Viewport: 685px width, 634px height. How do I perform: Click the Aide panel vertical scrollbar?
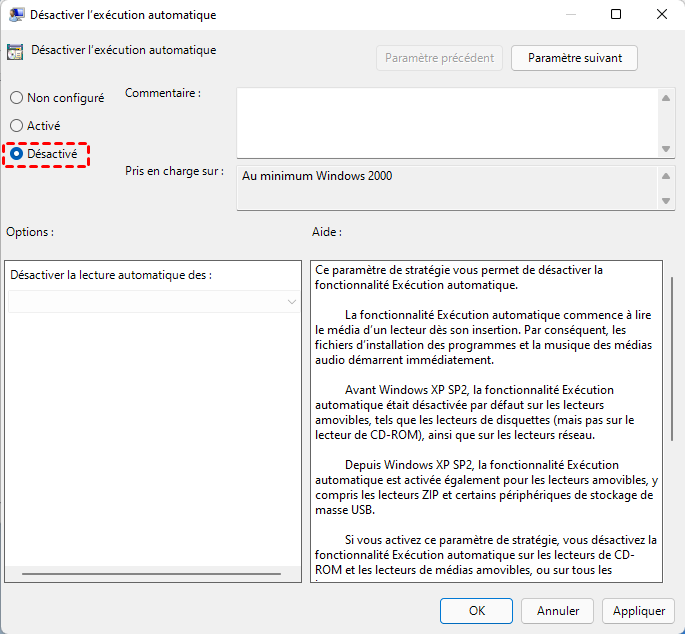click(x=672, y=359)
